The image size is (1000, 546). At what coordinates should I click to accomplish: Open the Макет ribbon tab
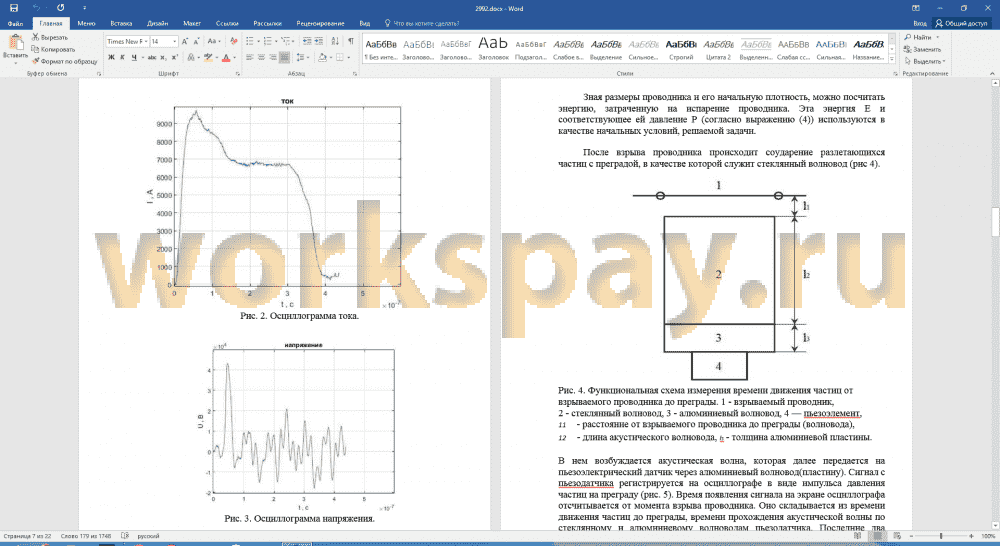(192, 24)
